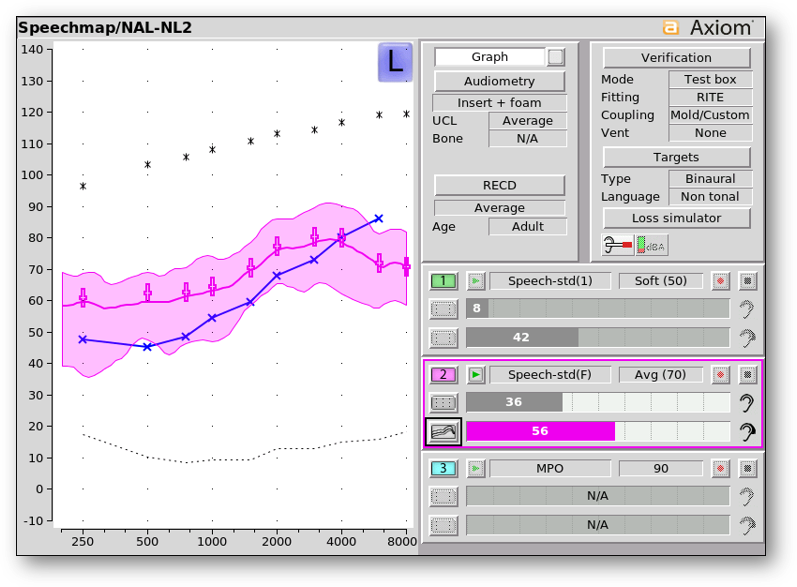Select test number 3 cyan button
Screen dimensions: 797x587
point(443,469)
